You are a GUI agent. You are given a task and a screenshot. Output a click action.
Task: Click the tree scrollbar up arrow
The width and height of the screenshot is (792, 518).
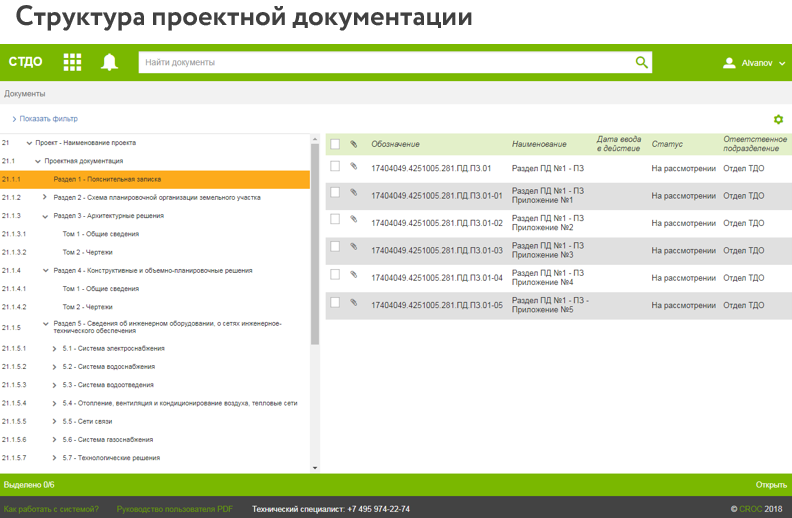tap(315, 139)
